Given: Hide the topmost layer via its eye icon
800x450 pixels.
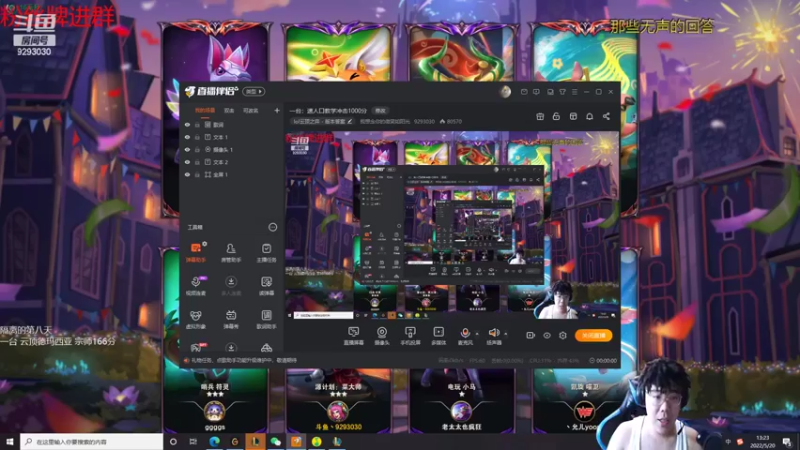Looking at the screenshot, I should click(x=187, y=124).
